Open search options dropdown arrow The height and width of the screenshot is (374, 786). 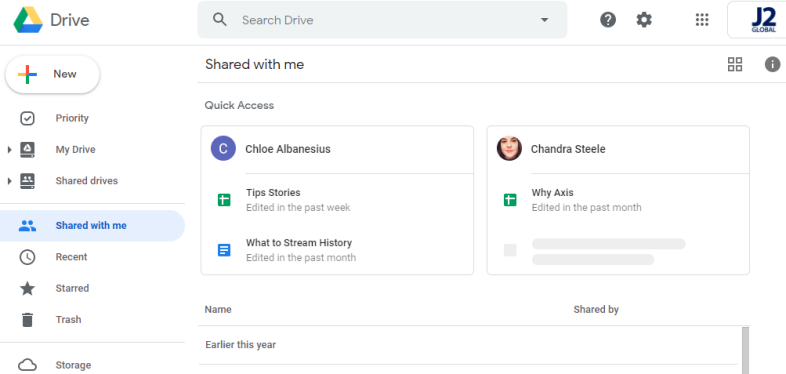[x=544, y=20]
